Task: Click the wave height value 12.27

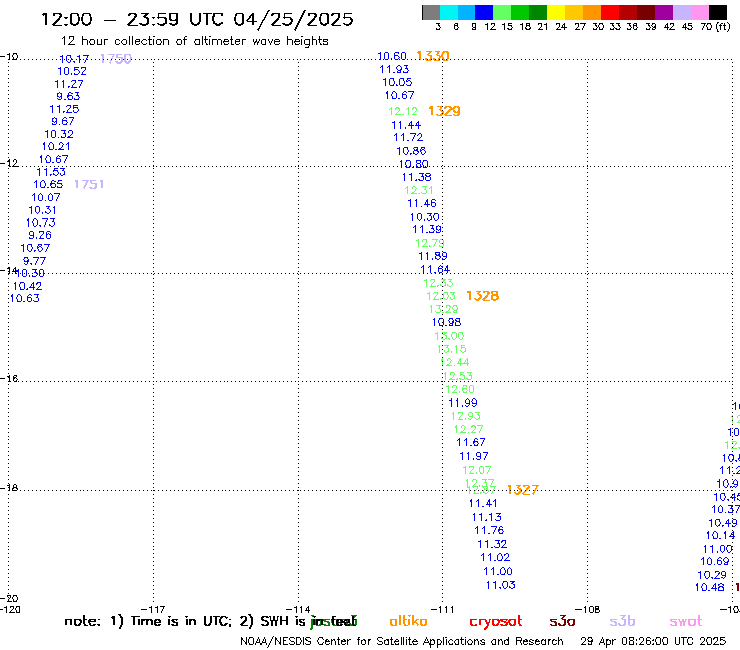Action: tap(469, 430)
